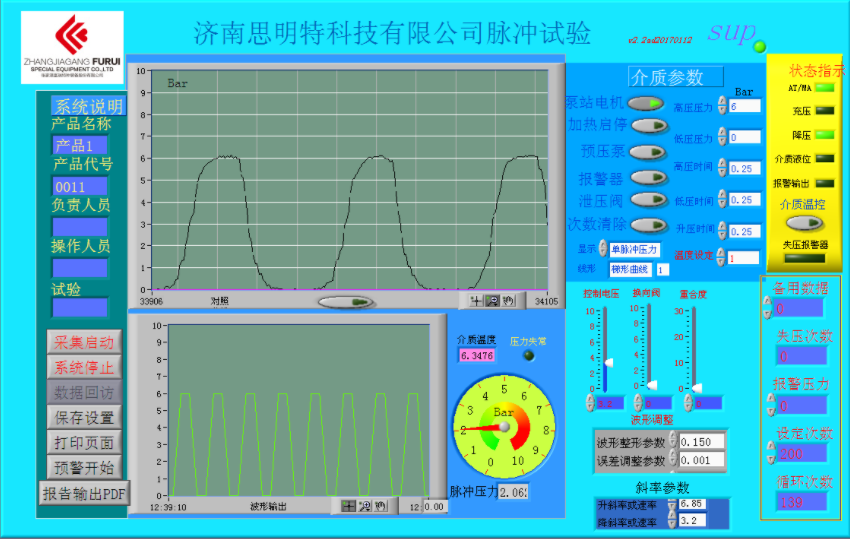Select zoom tool on 波形输出 graph palette
The height and width of the screenshot is (539, 850).
coord(364,506)
